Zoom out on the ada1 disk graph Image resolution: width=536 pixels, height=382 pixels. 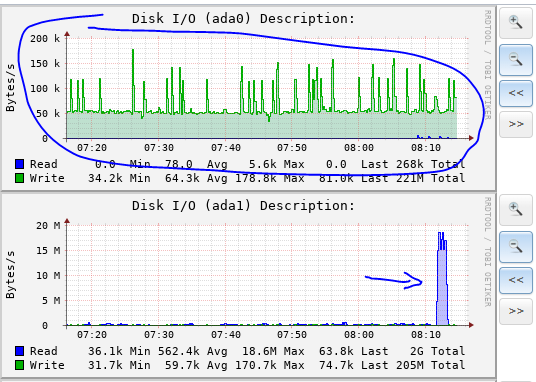click(x=515, y=247)
